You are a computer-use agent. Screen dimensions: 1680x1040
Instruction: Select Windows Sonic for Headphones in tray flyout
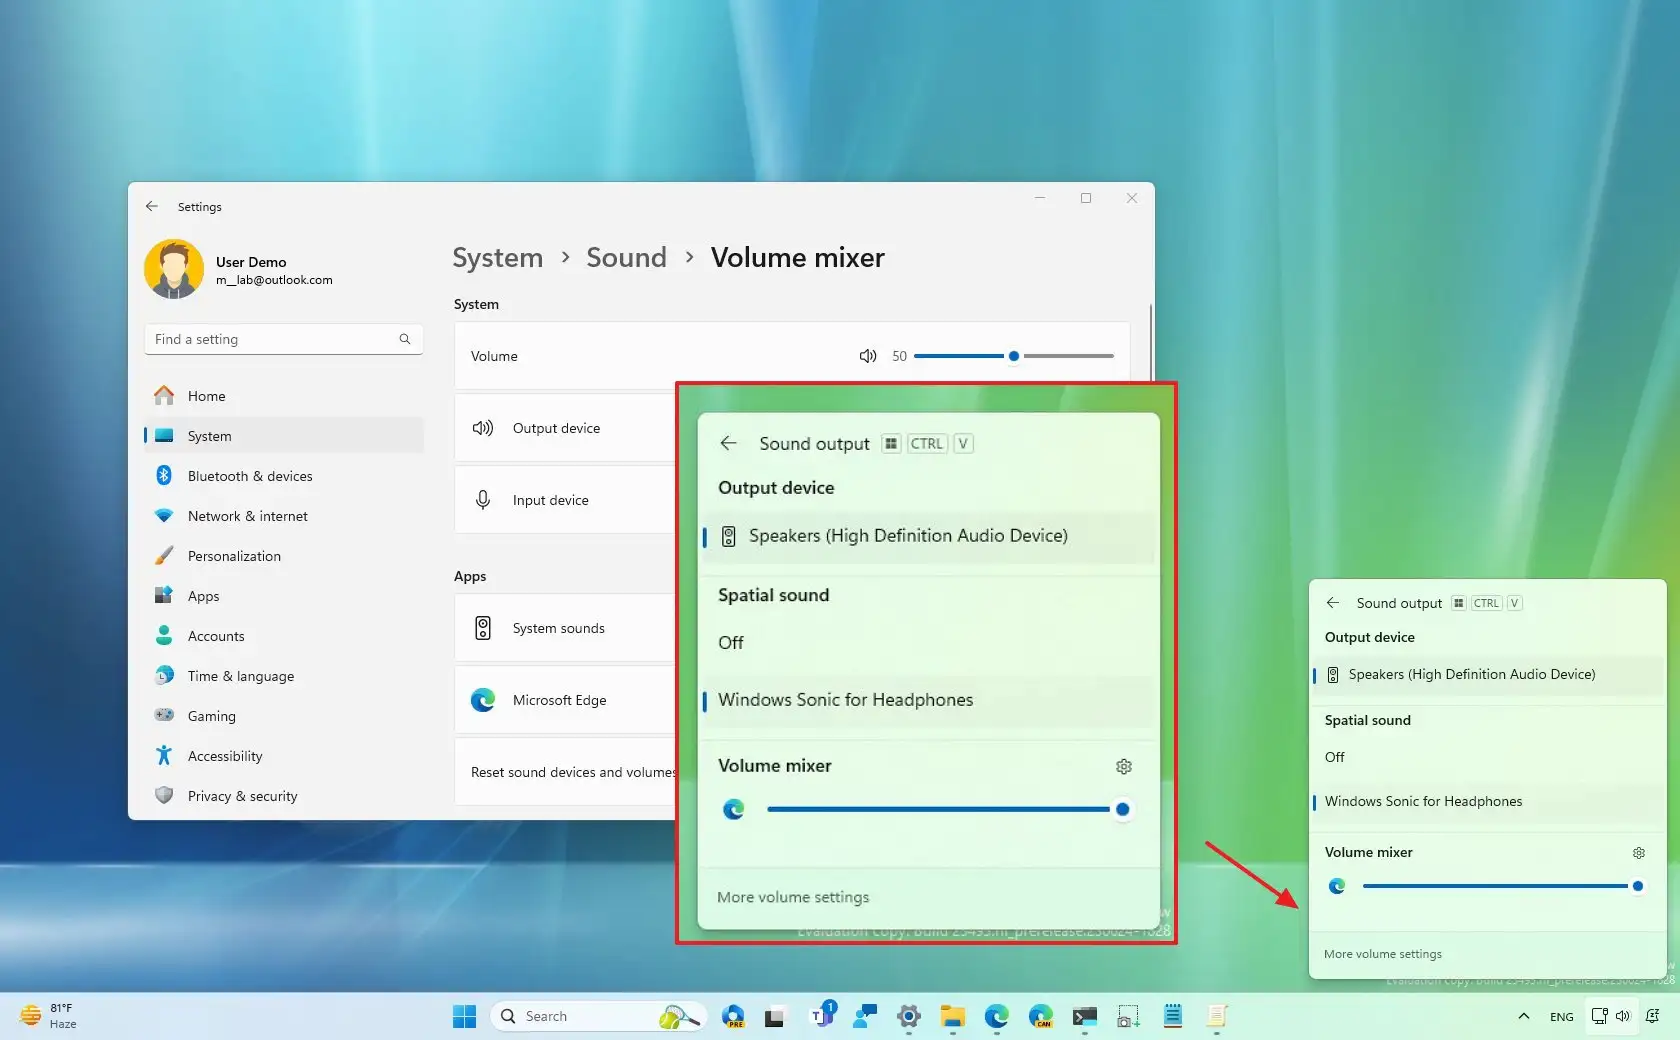[x=1488, y=801]
